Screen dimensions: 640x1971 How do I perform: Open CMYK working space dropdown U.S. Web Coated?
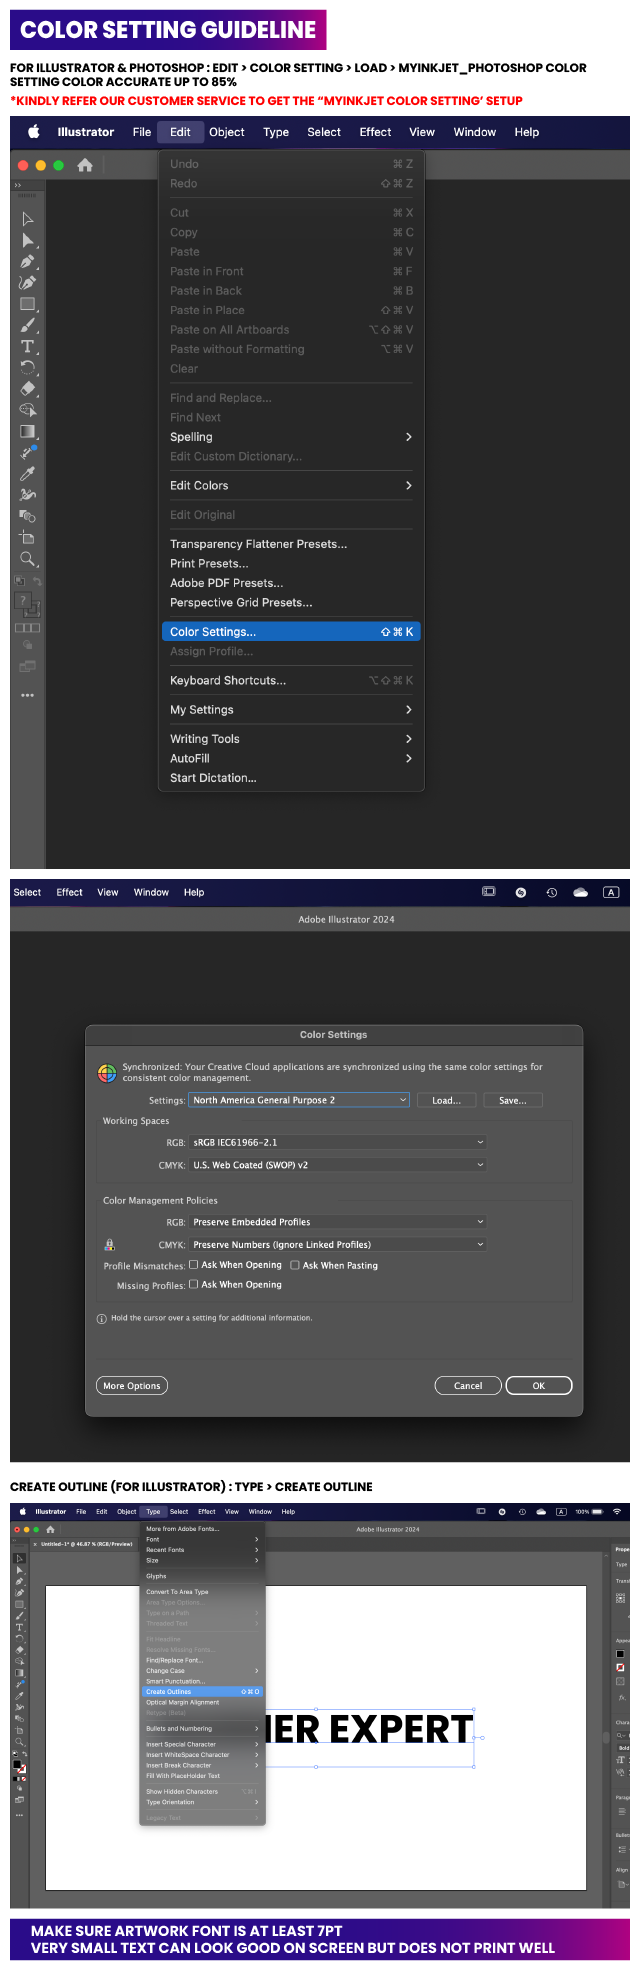pos(339,1165)
